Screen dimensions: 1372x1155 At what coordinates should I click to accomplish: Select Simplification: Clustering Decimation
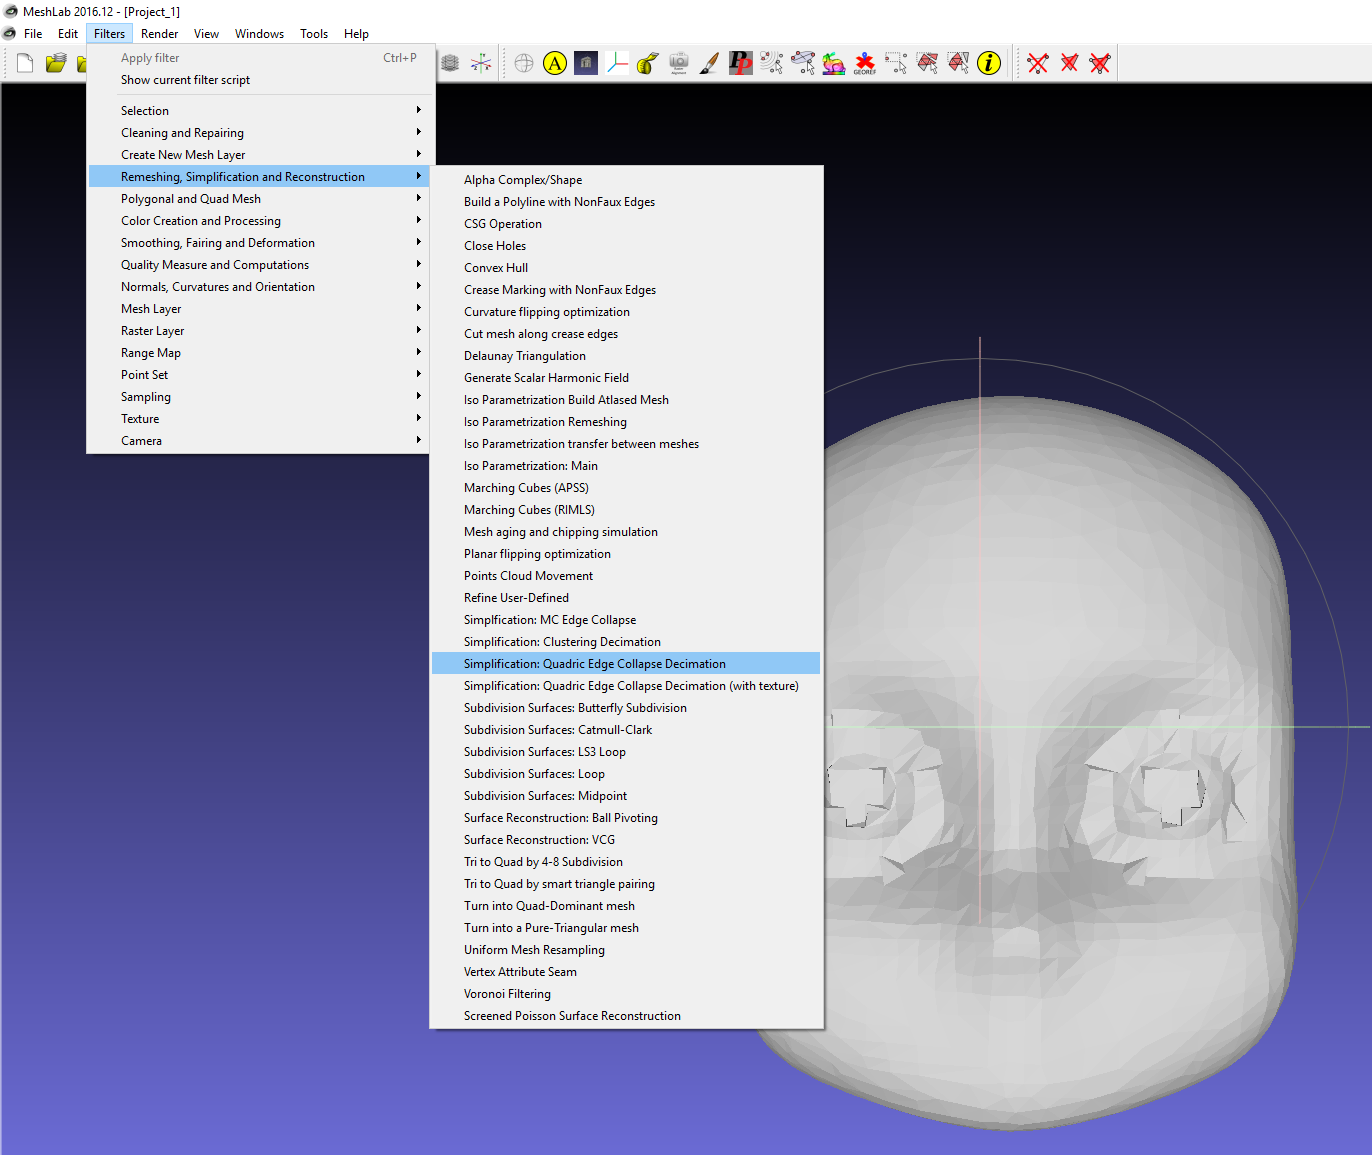[x=626, y=642]
